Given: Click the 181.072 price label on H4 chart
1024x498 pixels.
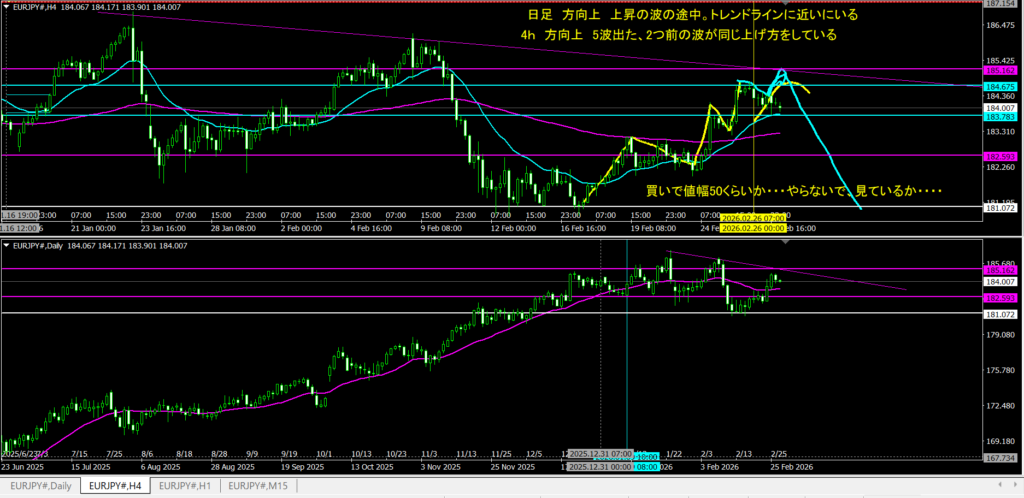Looking at the screenshot, I should 1000,207.
